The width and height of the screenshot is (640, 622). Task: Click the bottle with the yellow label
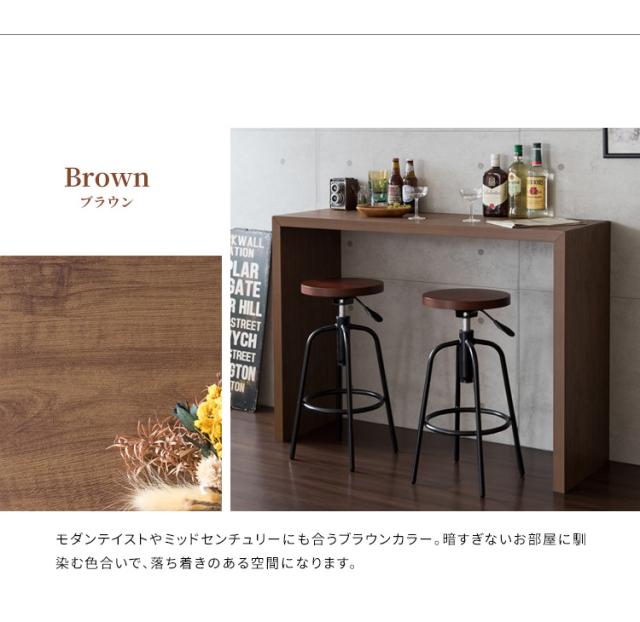[x=538, y=181]
